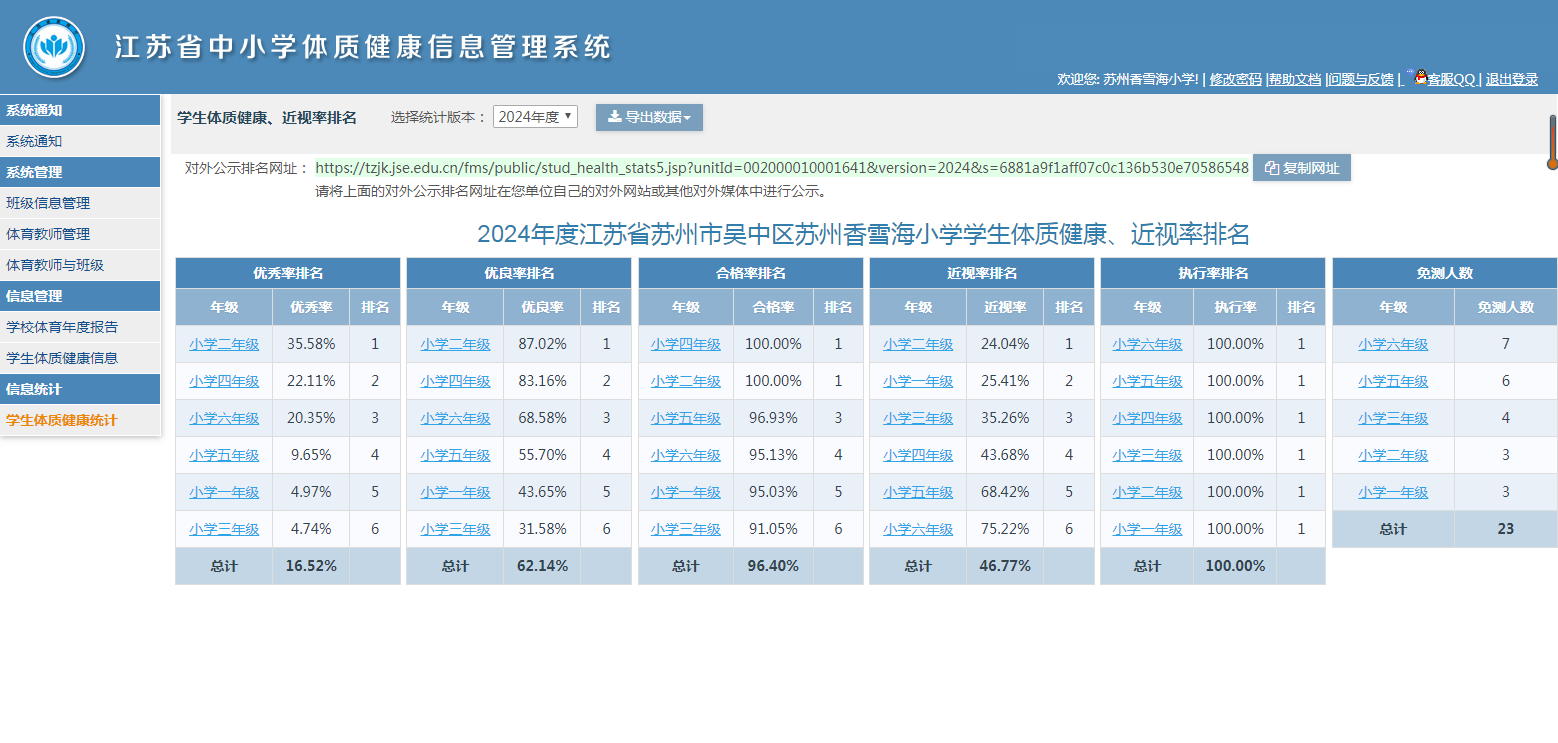Open 学生体质健康信息 in sidebar
The image size is (1558, 743).
click(80, 358)
